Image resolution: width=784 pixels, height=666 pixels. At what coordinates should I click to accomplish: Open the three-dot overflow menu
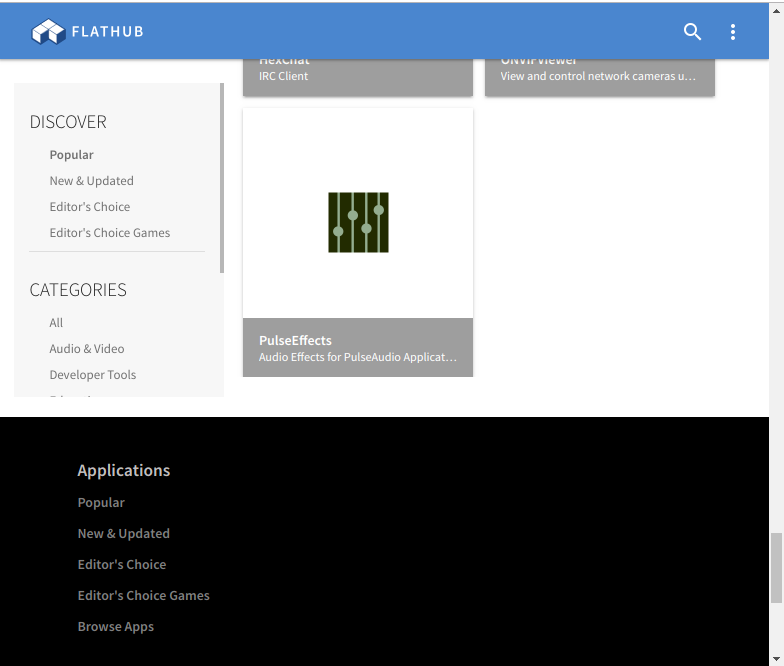[732, 32]
